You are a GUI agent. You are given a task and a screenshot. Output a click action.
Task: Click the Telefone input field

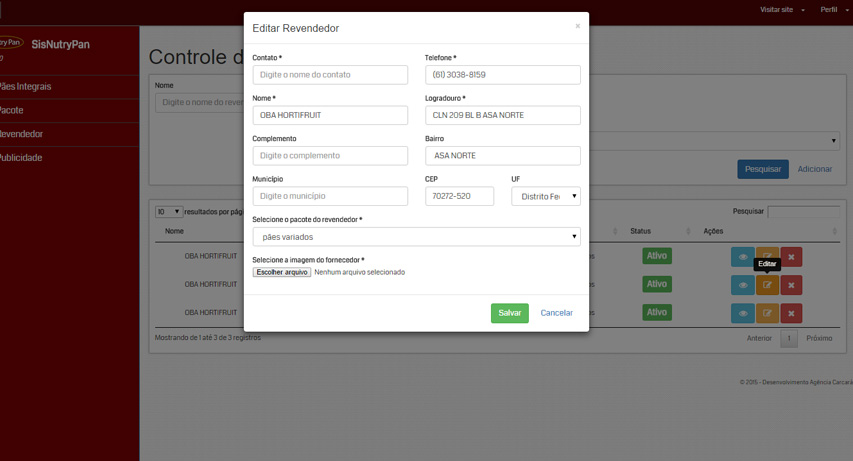(x=503, y=75)
